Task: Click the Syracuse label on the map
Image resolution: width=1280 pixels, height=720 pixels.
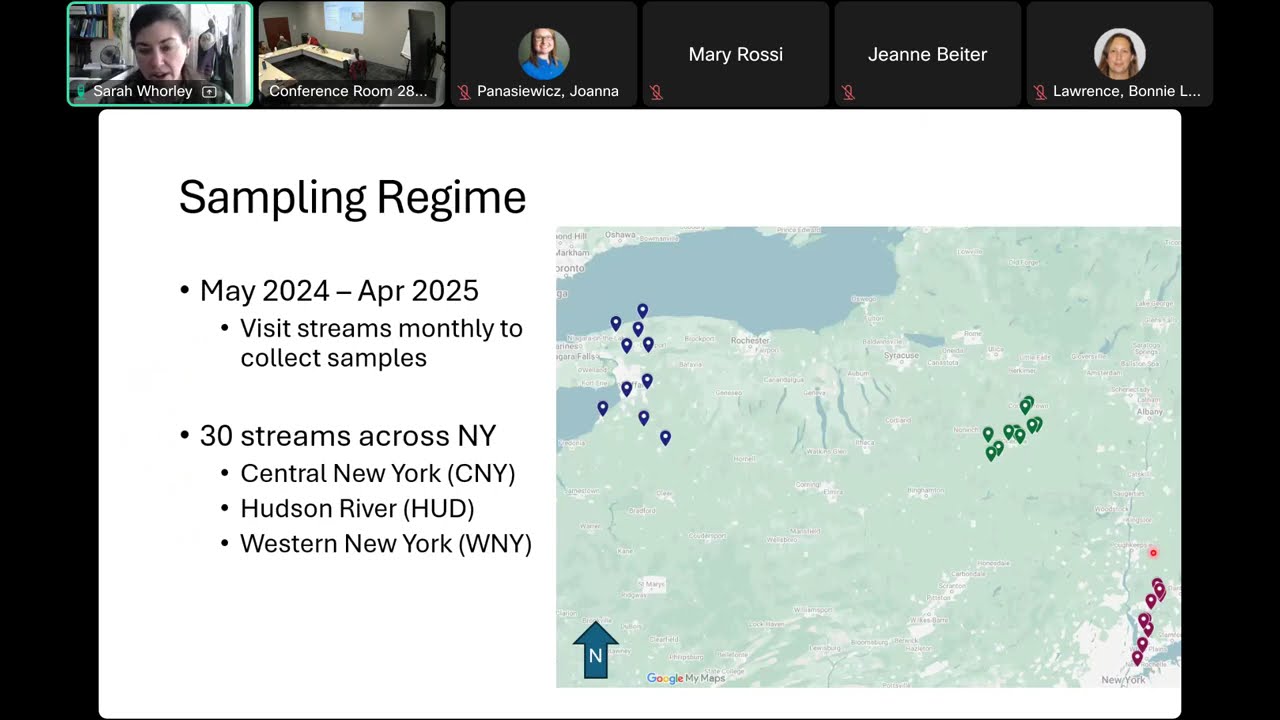Action: (x=901, y=355)
